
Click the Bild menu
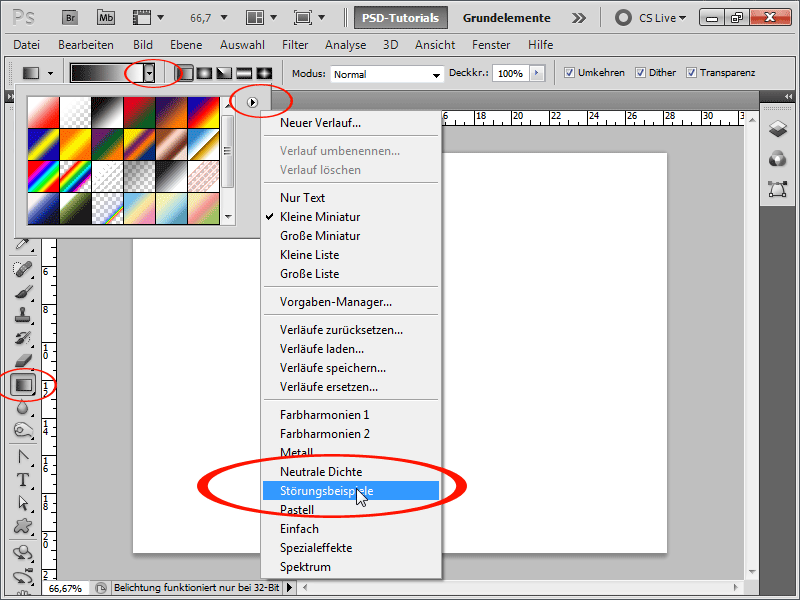[143, 45]
